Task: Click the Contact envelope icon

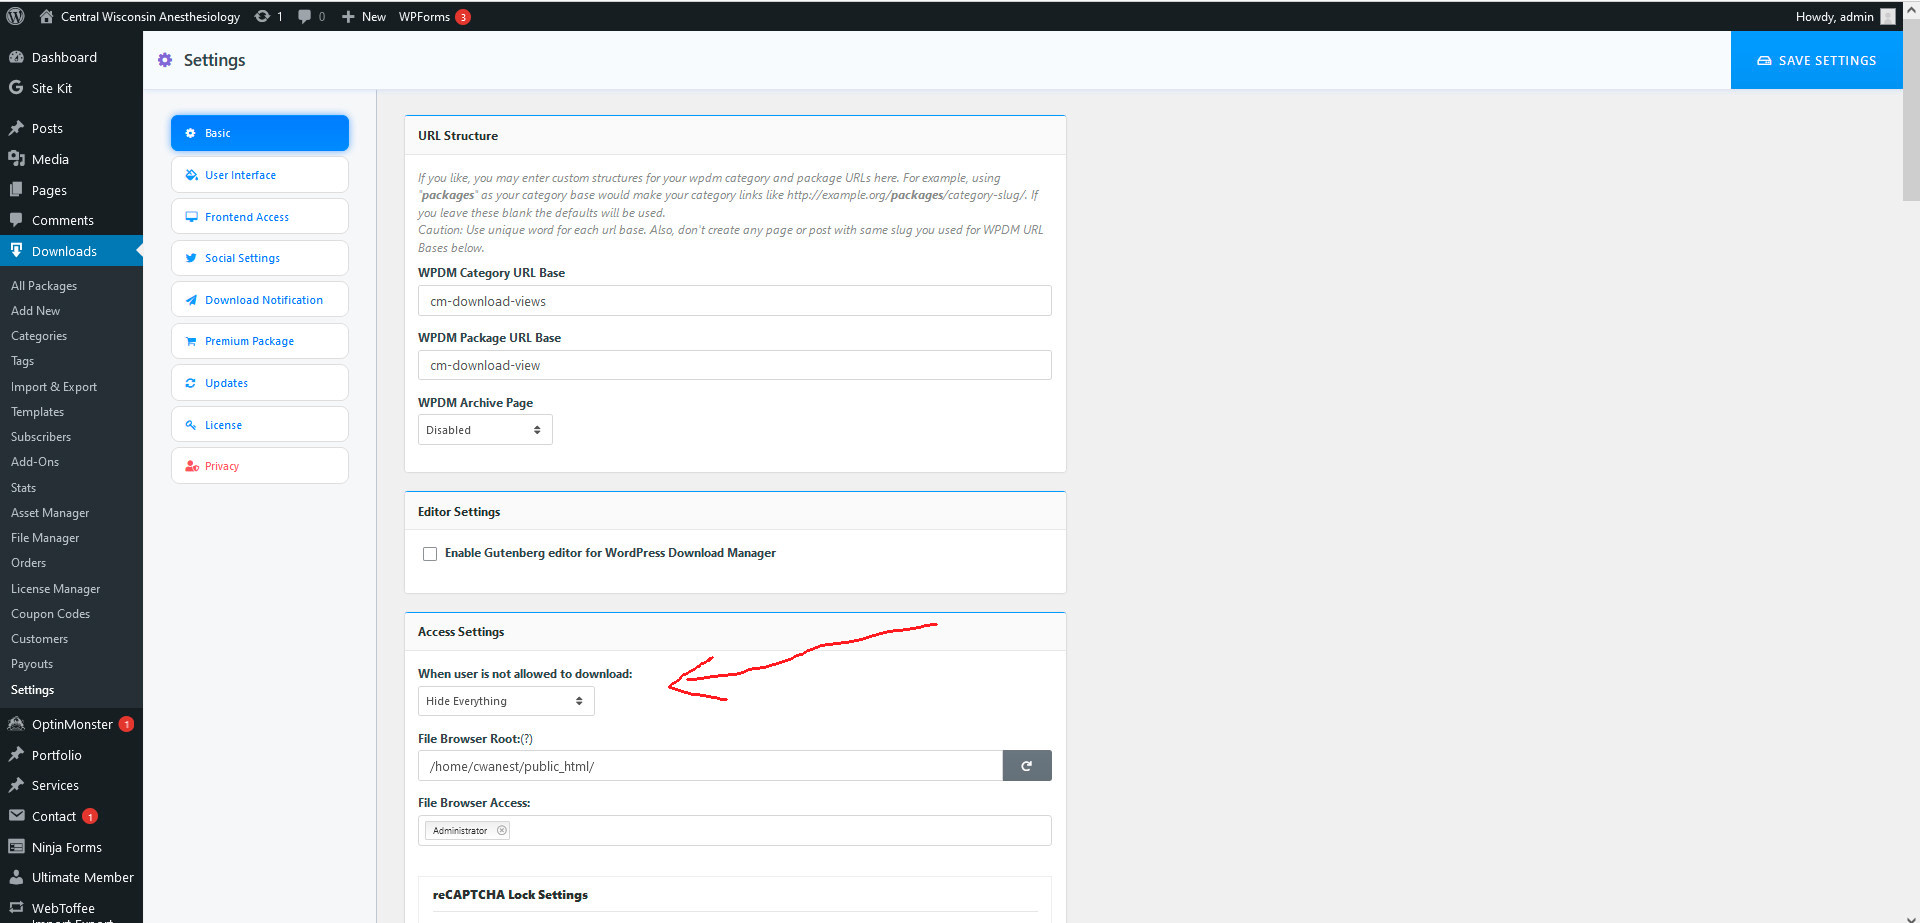Action: pyautogui.click(x=16, y=816)
